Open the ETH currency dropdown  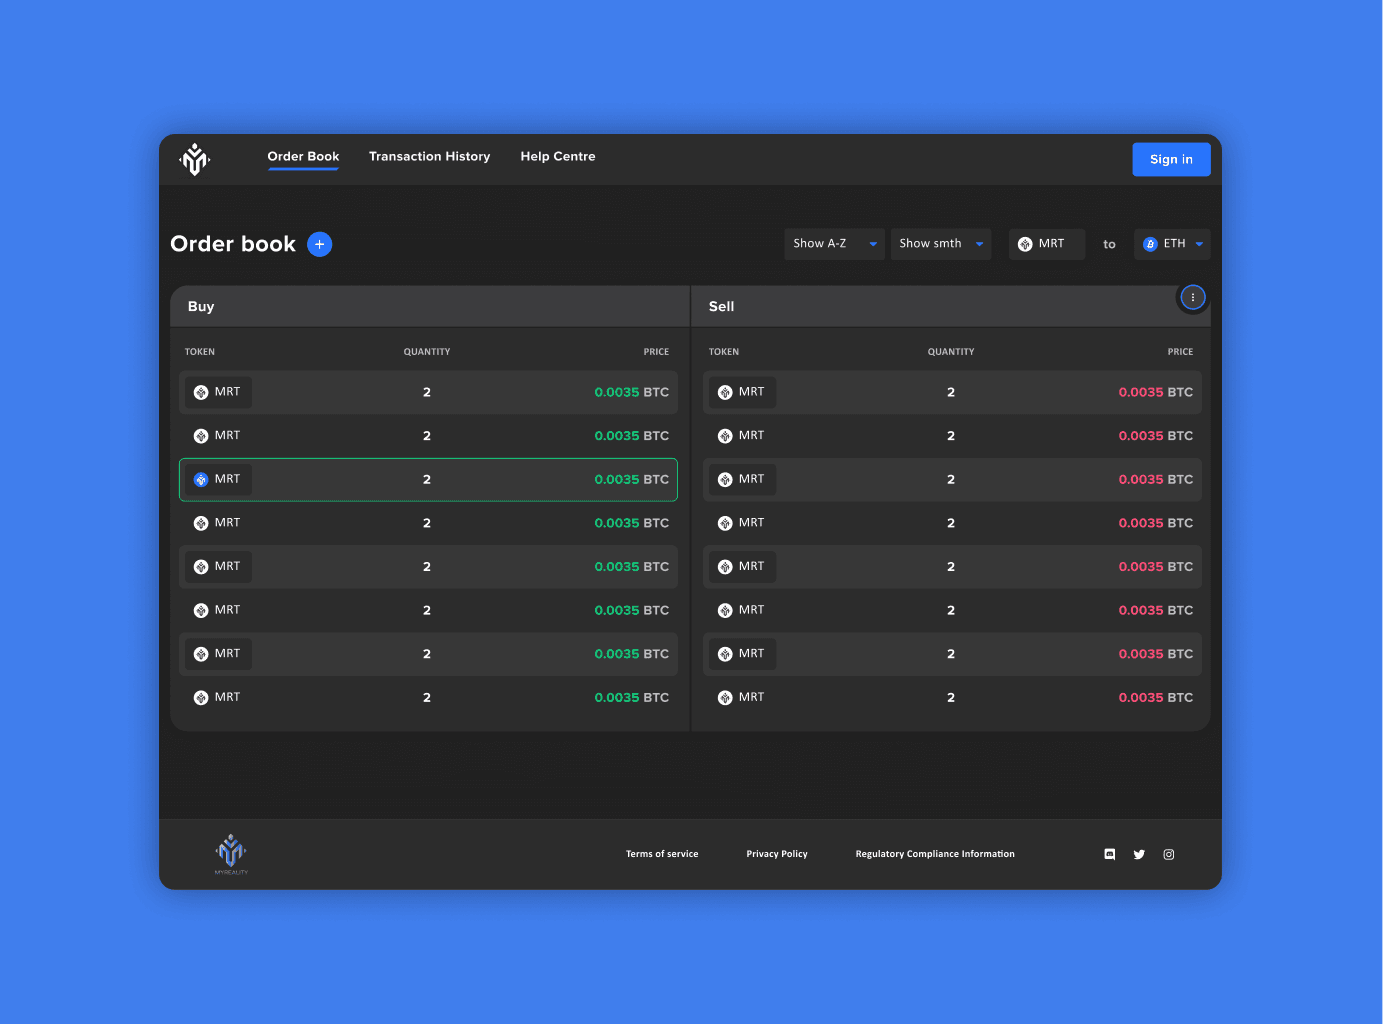point(1171,244)
